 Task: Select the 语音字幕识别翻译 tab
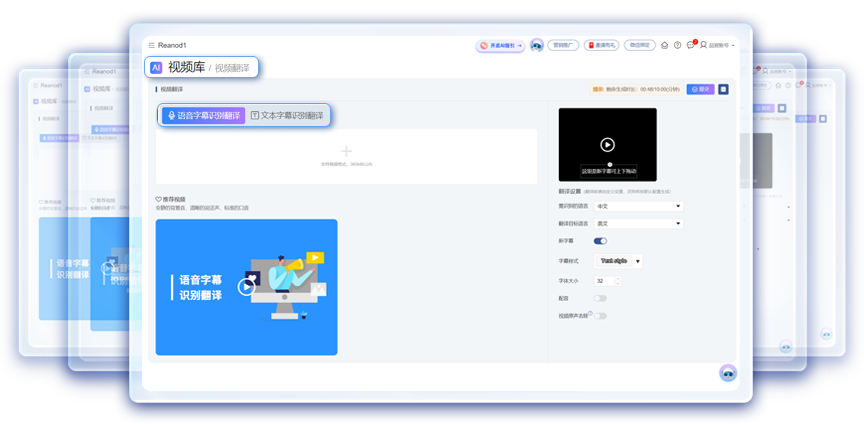[x=204, y=116]
